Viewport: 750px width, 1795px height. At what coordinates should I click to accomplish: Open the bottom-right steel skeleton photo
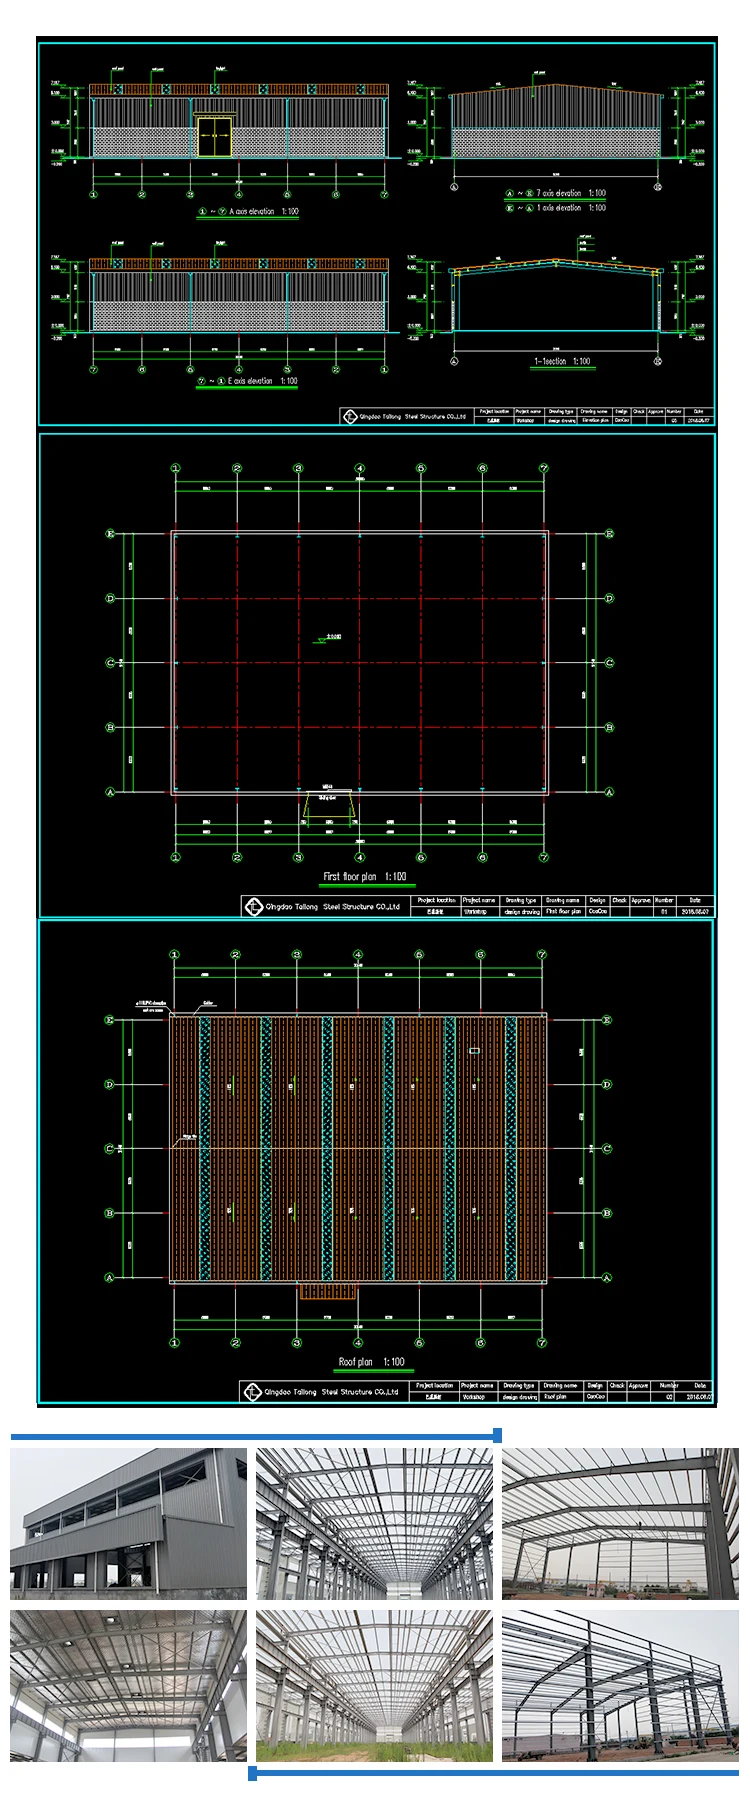pyautogui.click(x=620, y=1685)
